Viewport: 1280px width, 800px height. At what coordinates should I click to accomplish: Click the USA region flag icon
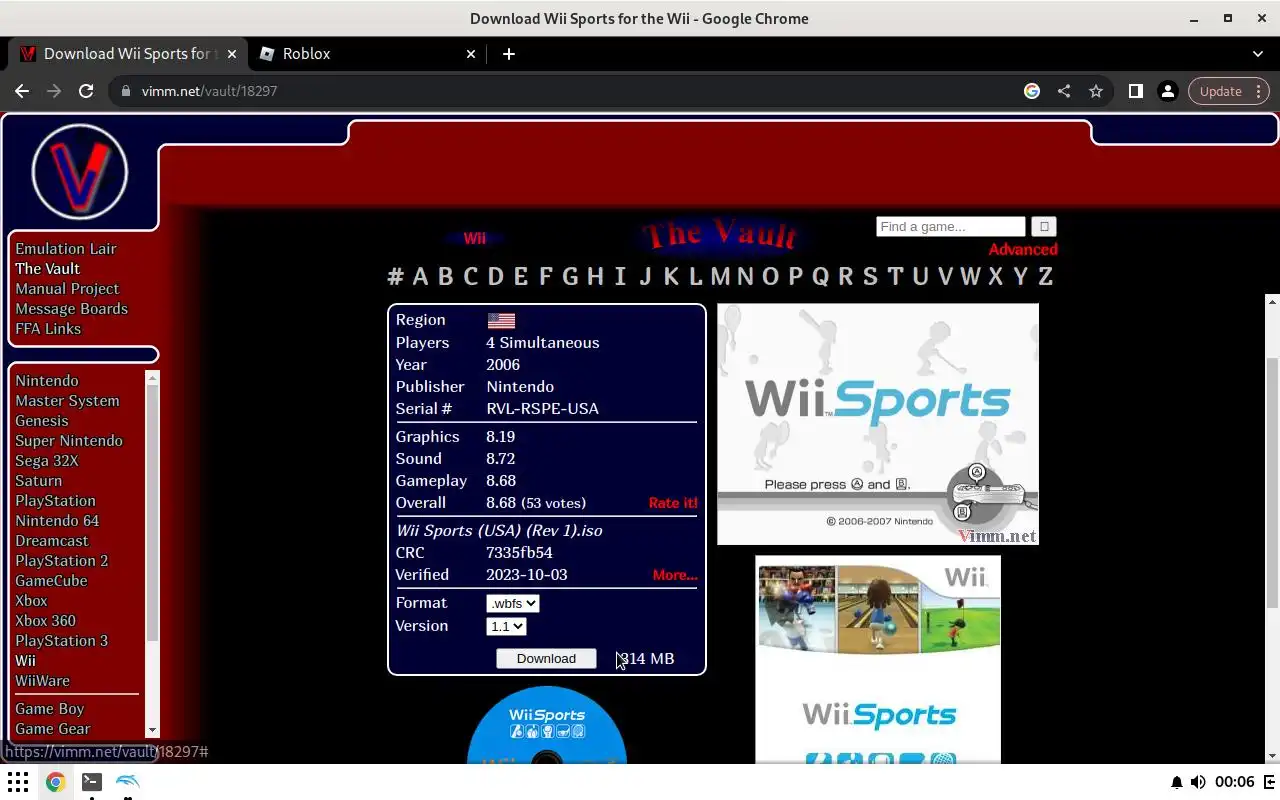(501, 321)
